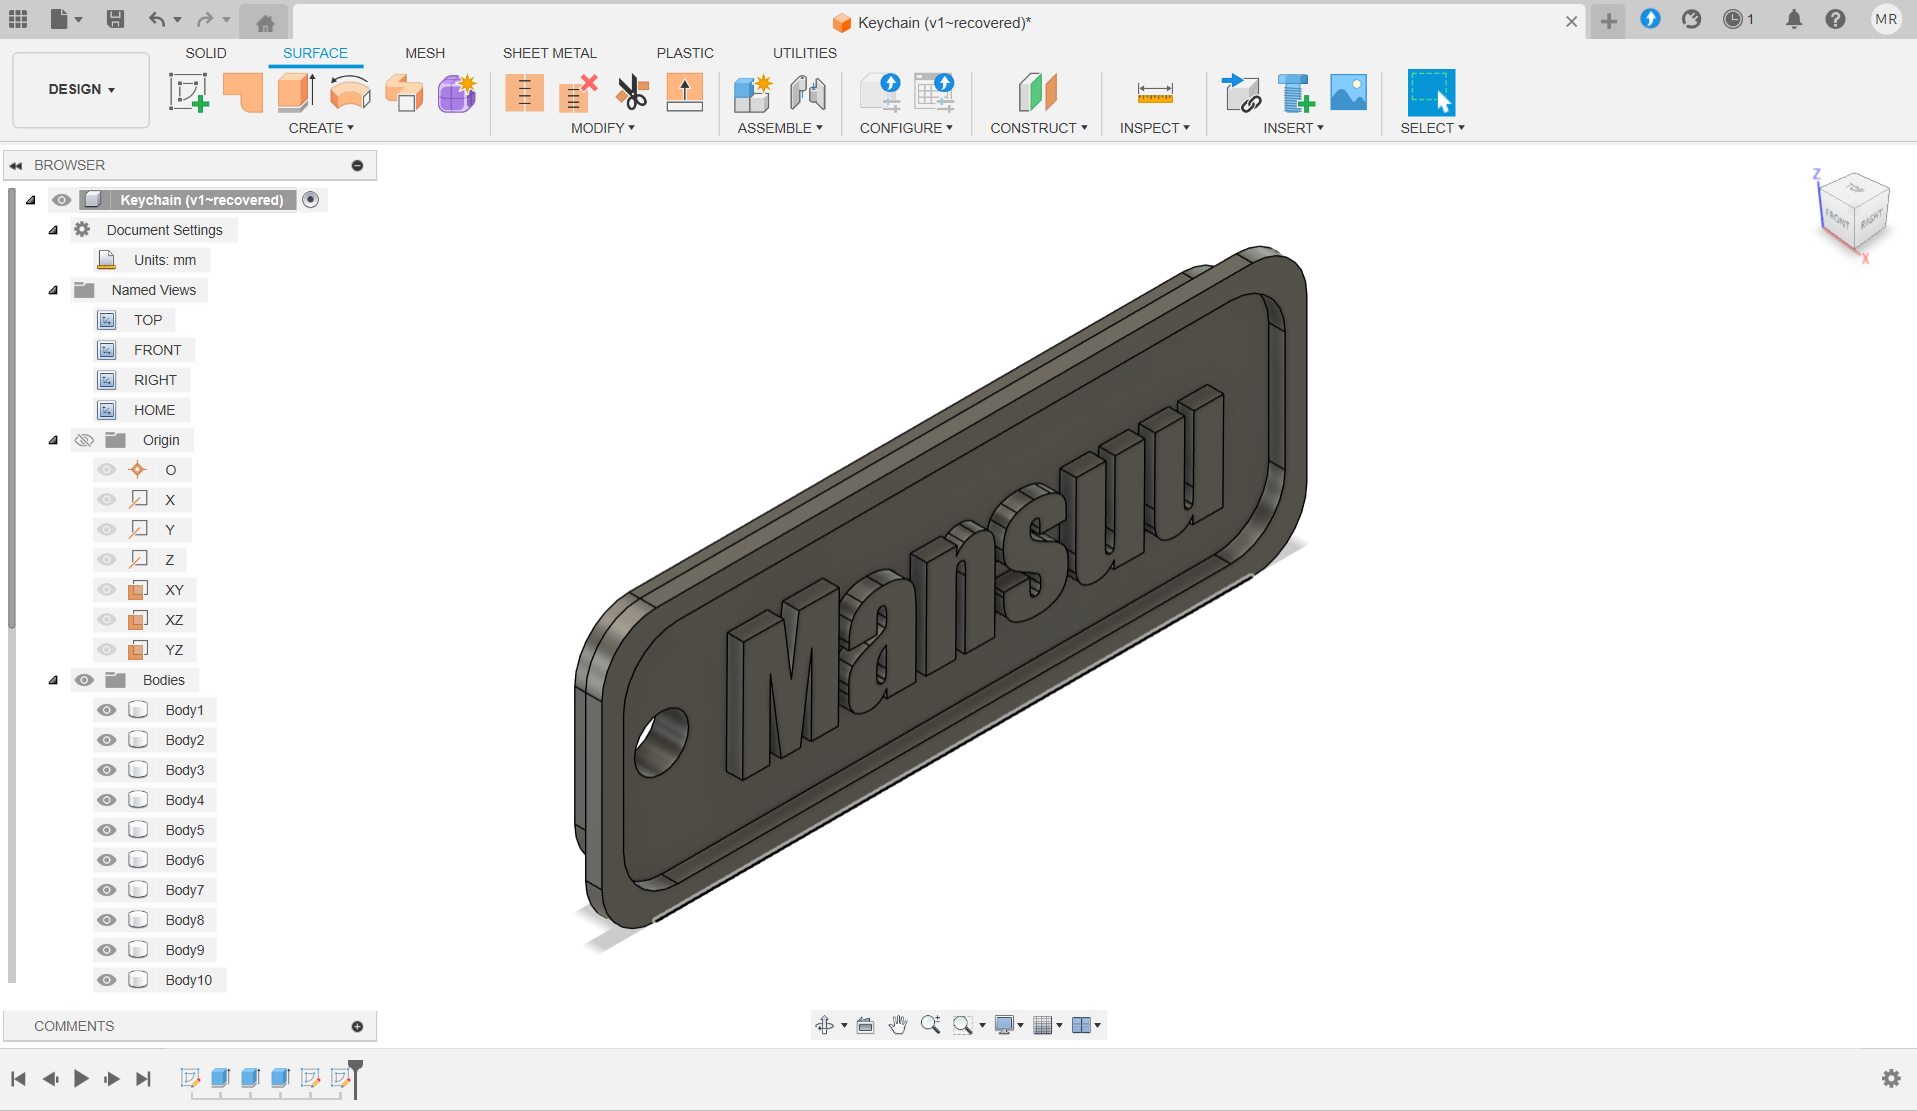The width and height of the screenshot is (1917, 1111).
Task: Play the timeline
Action: coord(81,1079)
